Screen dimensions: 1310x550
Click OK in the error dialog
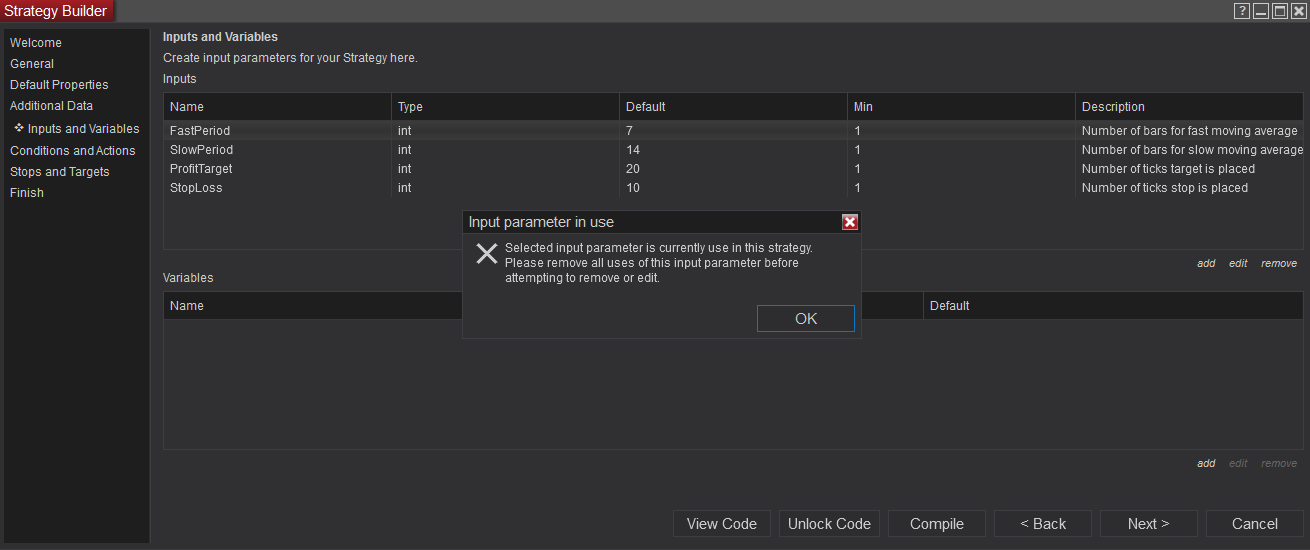click(x=805, y=318)
